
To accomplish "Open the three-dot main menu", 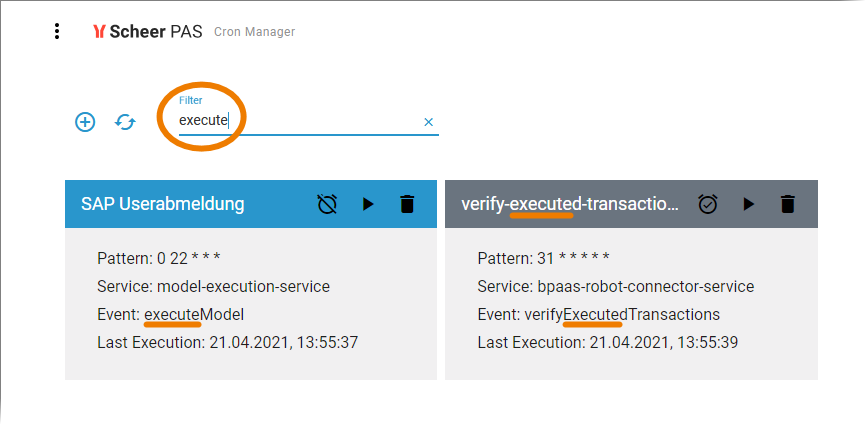I will [x=57, y=31].
